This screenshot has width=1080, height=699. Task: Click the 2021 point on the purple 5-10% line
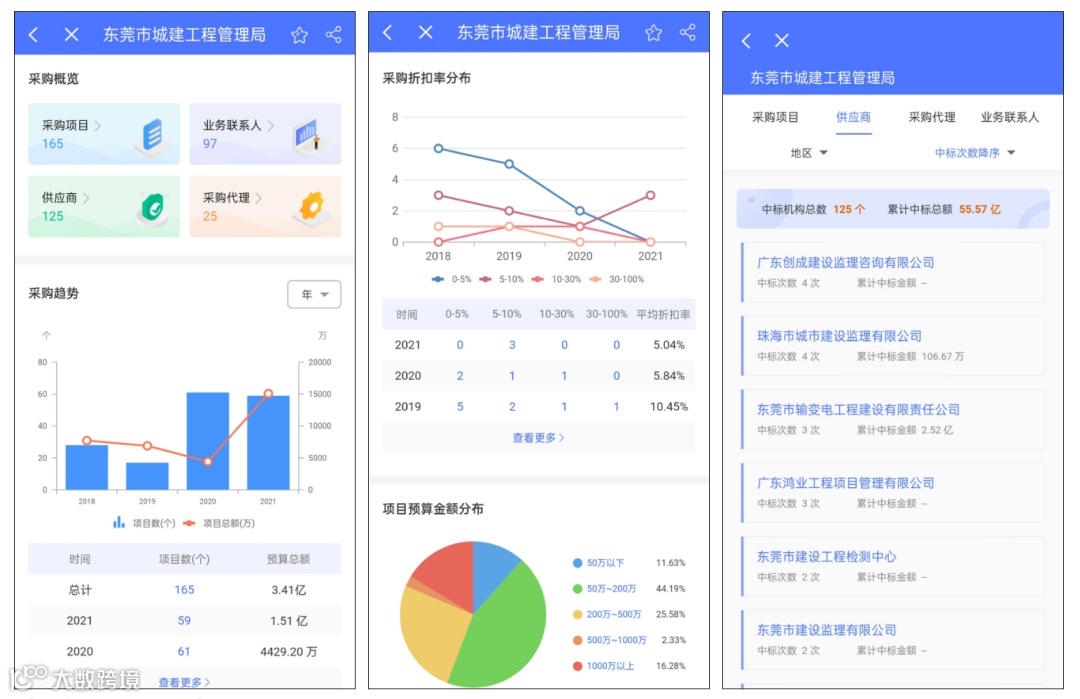(x=650, y=196)
